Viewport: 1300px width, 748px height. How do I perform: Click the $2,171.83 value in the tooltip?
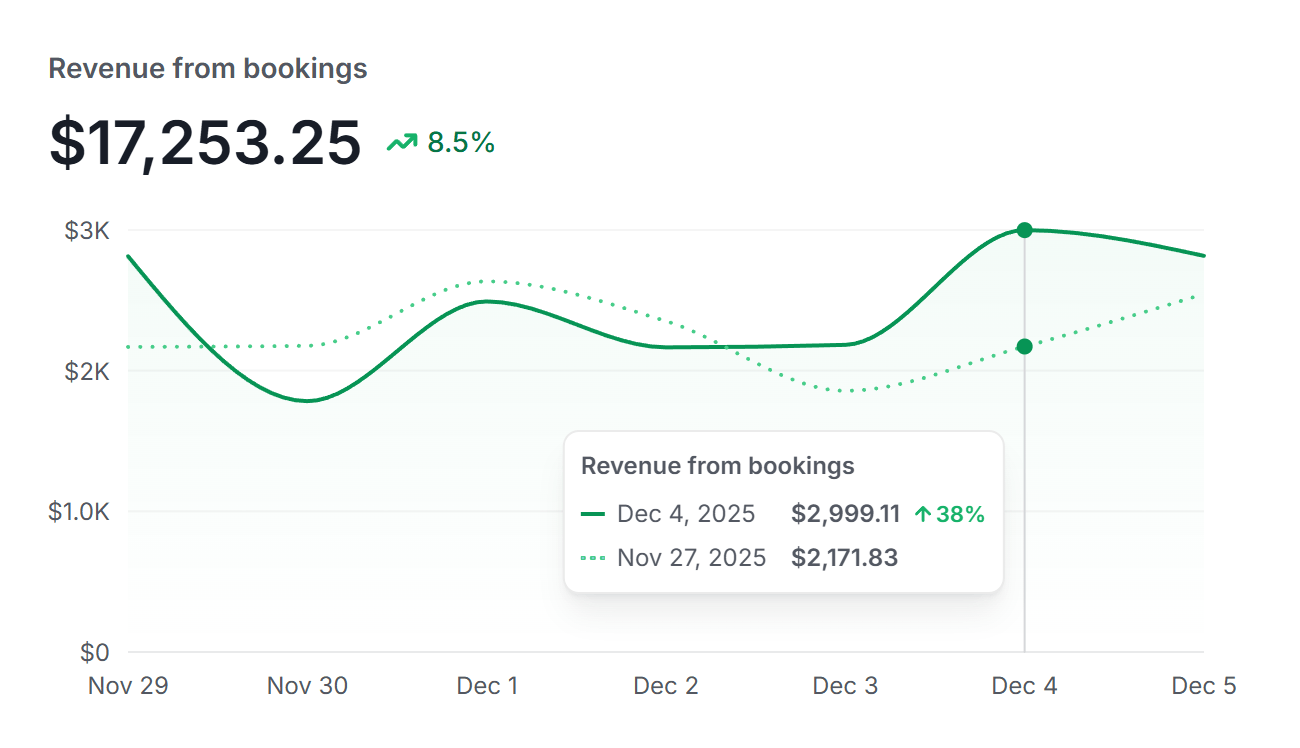point(844,557)
